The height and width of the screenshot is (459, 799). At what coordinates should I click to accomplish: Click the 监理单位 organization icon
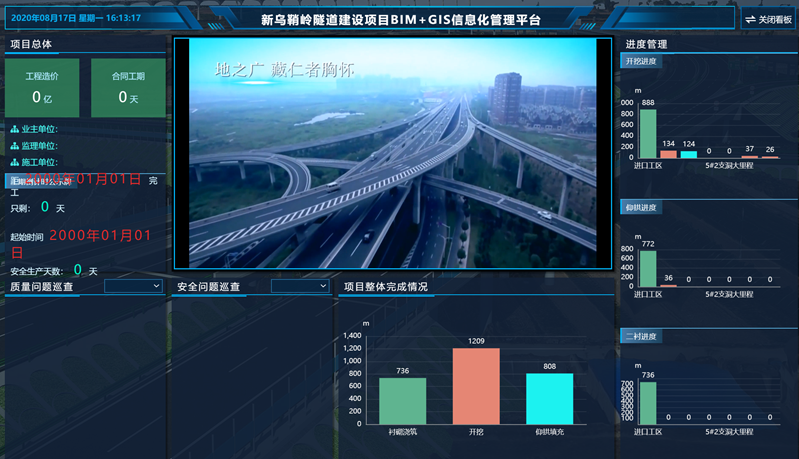(x=14, y=146)
